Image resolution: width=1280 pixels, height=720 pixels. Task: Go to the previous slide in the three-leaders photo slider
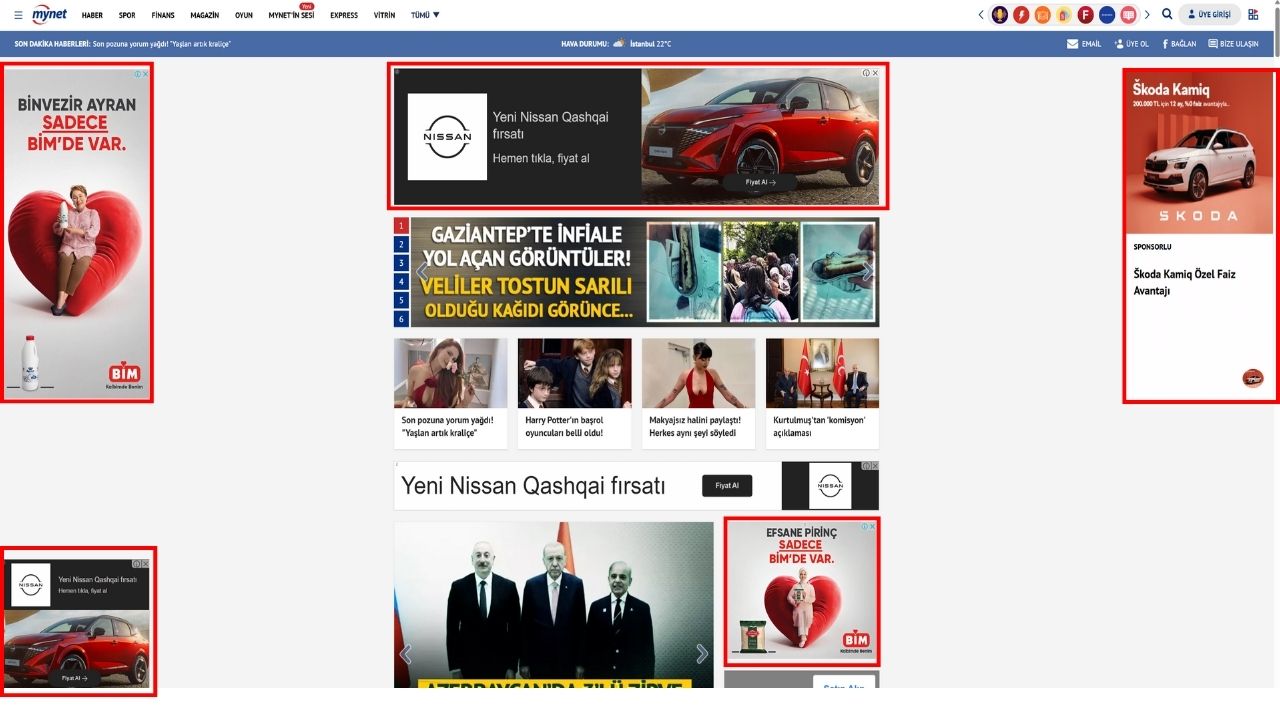click(x=405, y=654)
